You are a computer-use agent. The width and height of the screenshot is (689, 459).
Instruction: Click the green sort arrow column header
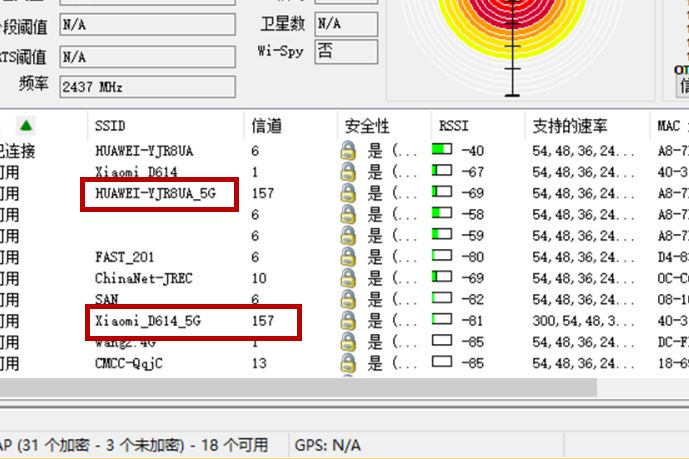coord(26,126)
